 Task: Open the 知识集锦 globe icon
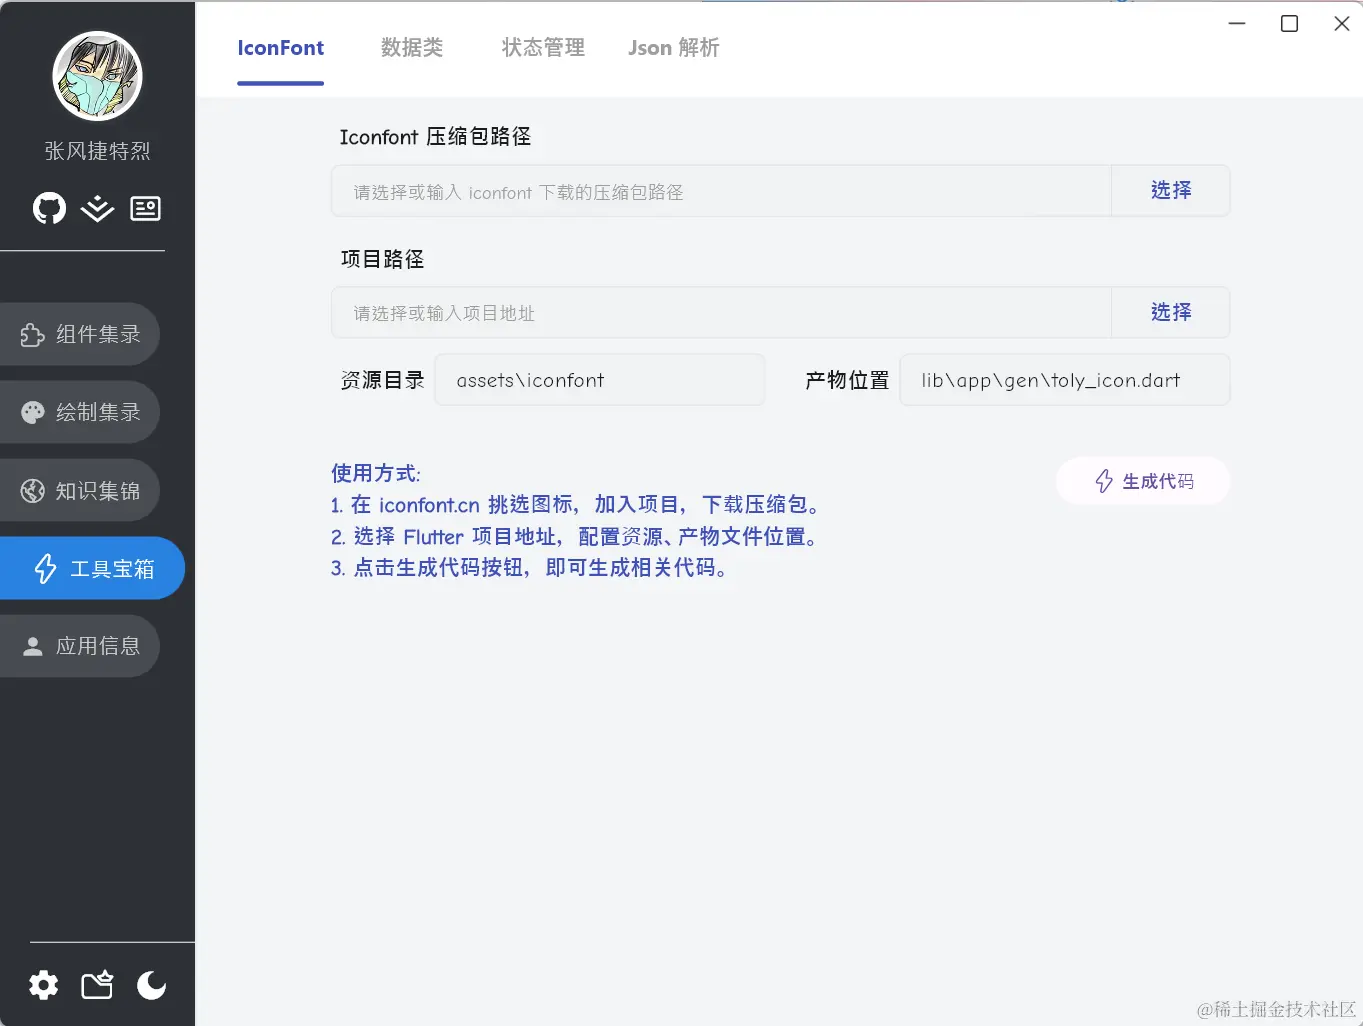tap(33, 490)
